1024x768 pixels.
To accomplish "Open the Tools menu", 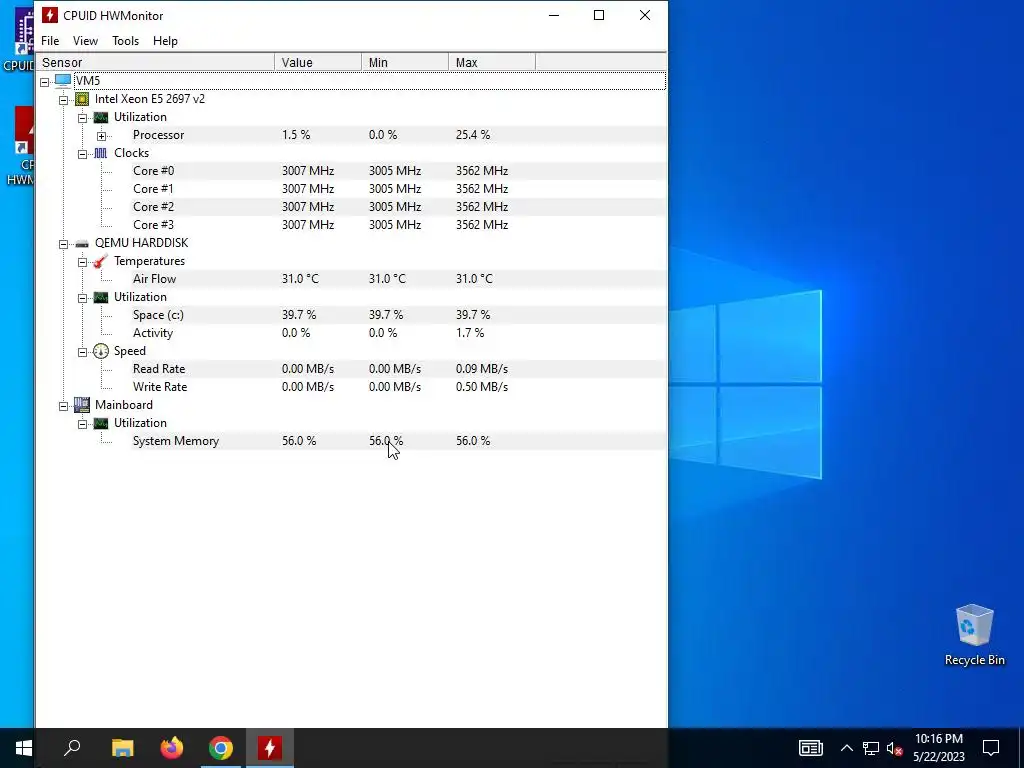I will [x=125, y=40].
